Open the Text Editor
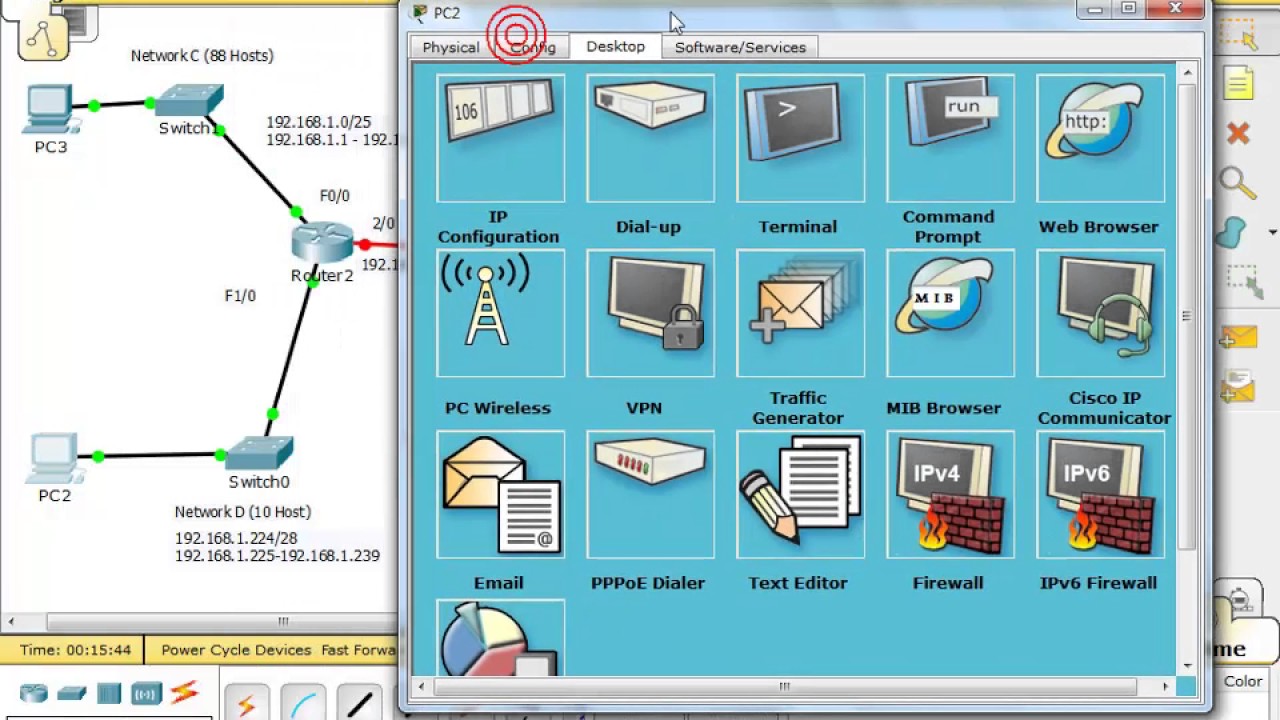Screen dimensions: 1280x720 (800, 494)
